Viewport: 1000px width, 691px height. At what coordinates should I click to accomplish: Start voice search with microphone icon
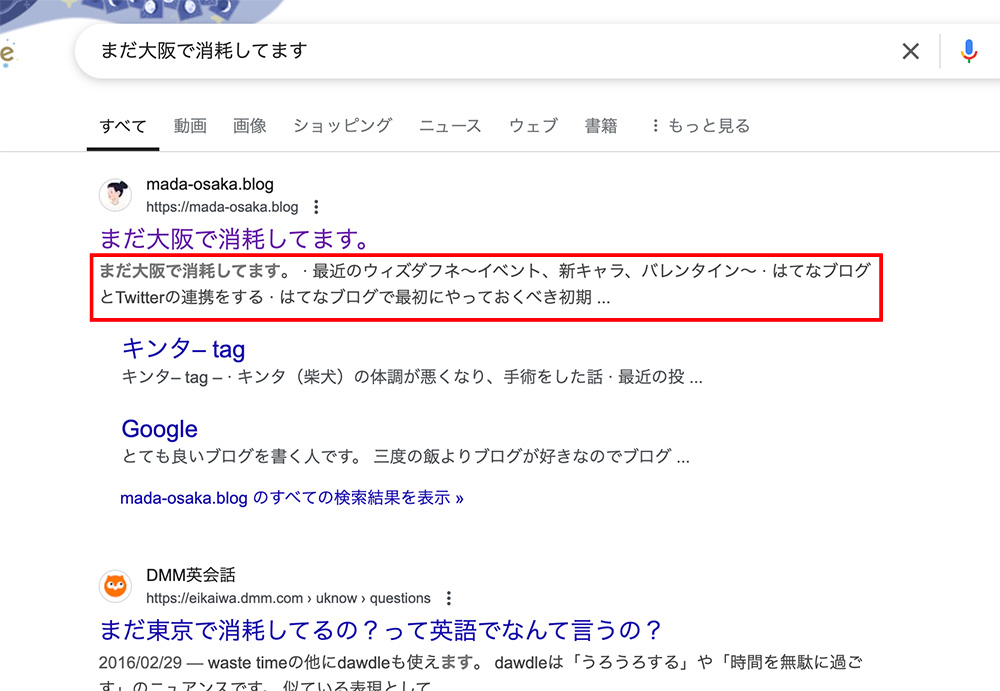click(x=969, y=51)
